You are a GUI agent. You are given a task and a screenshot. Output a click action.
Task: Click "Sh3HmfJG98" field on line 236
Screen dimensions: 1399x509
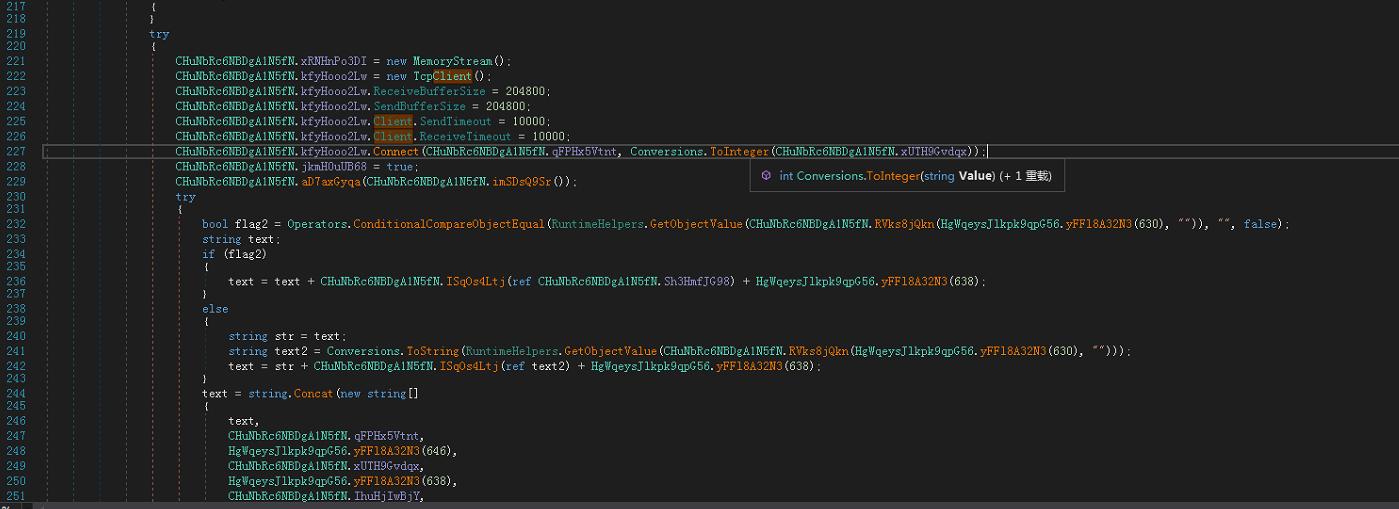pyautogui.click(x=698, y=281)
